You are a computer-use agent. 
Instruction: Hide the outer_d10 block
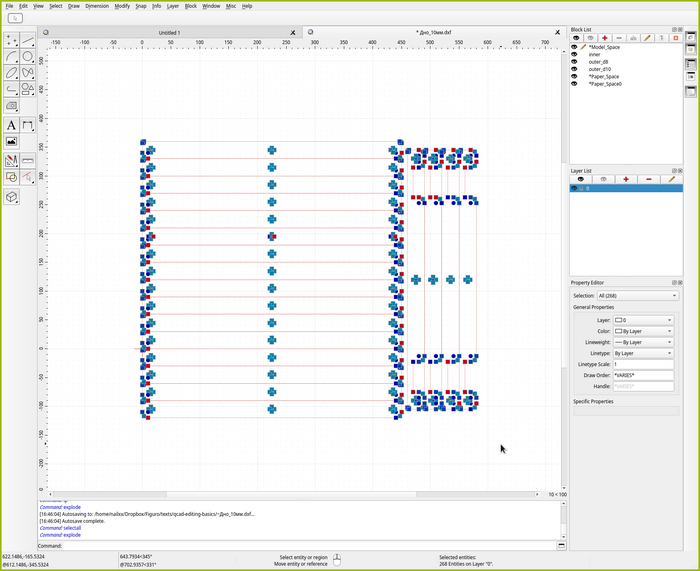point(574,69)
